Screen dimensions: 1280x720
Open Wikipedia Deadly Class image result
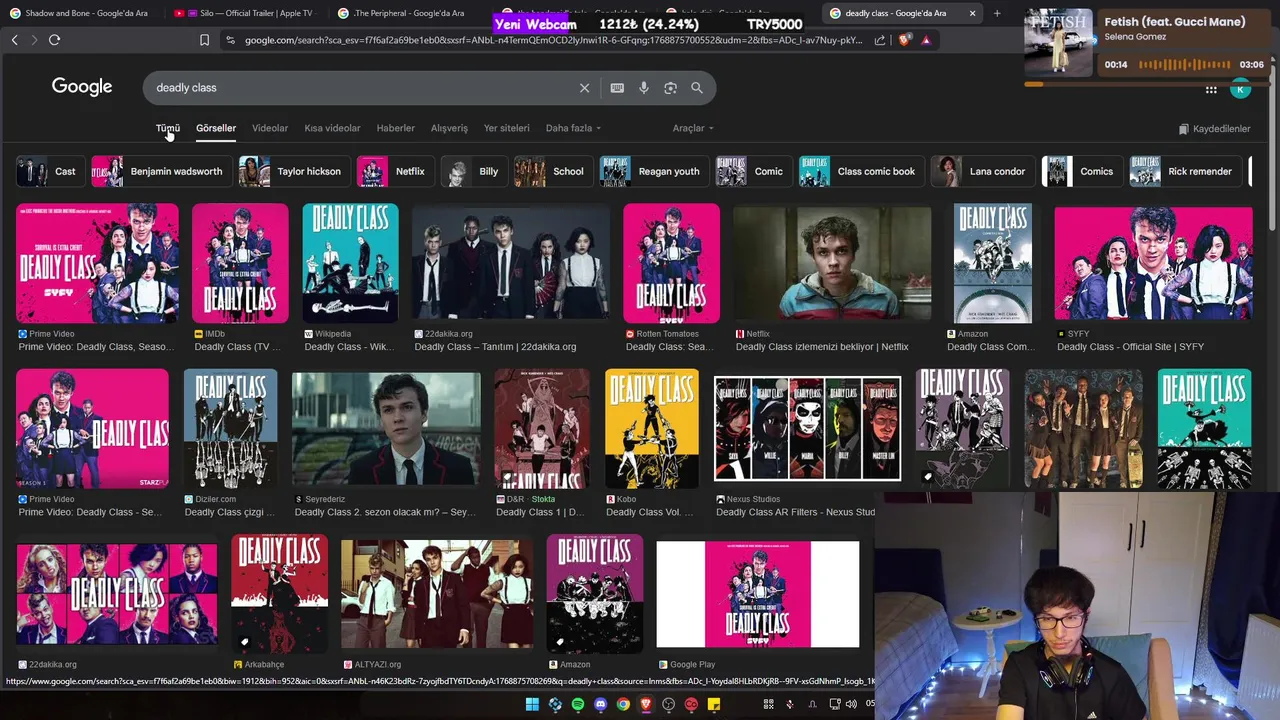(x=350, y=262)
